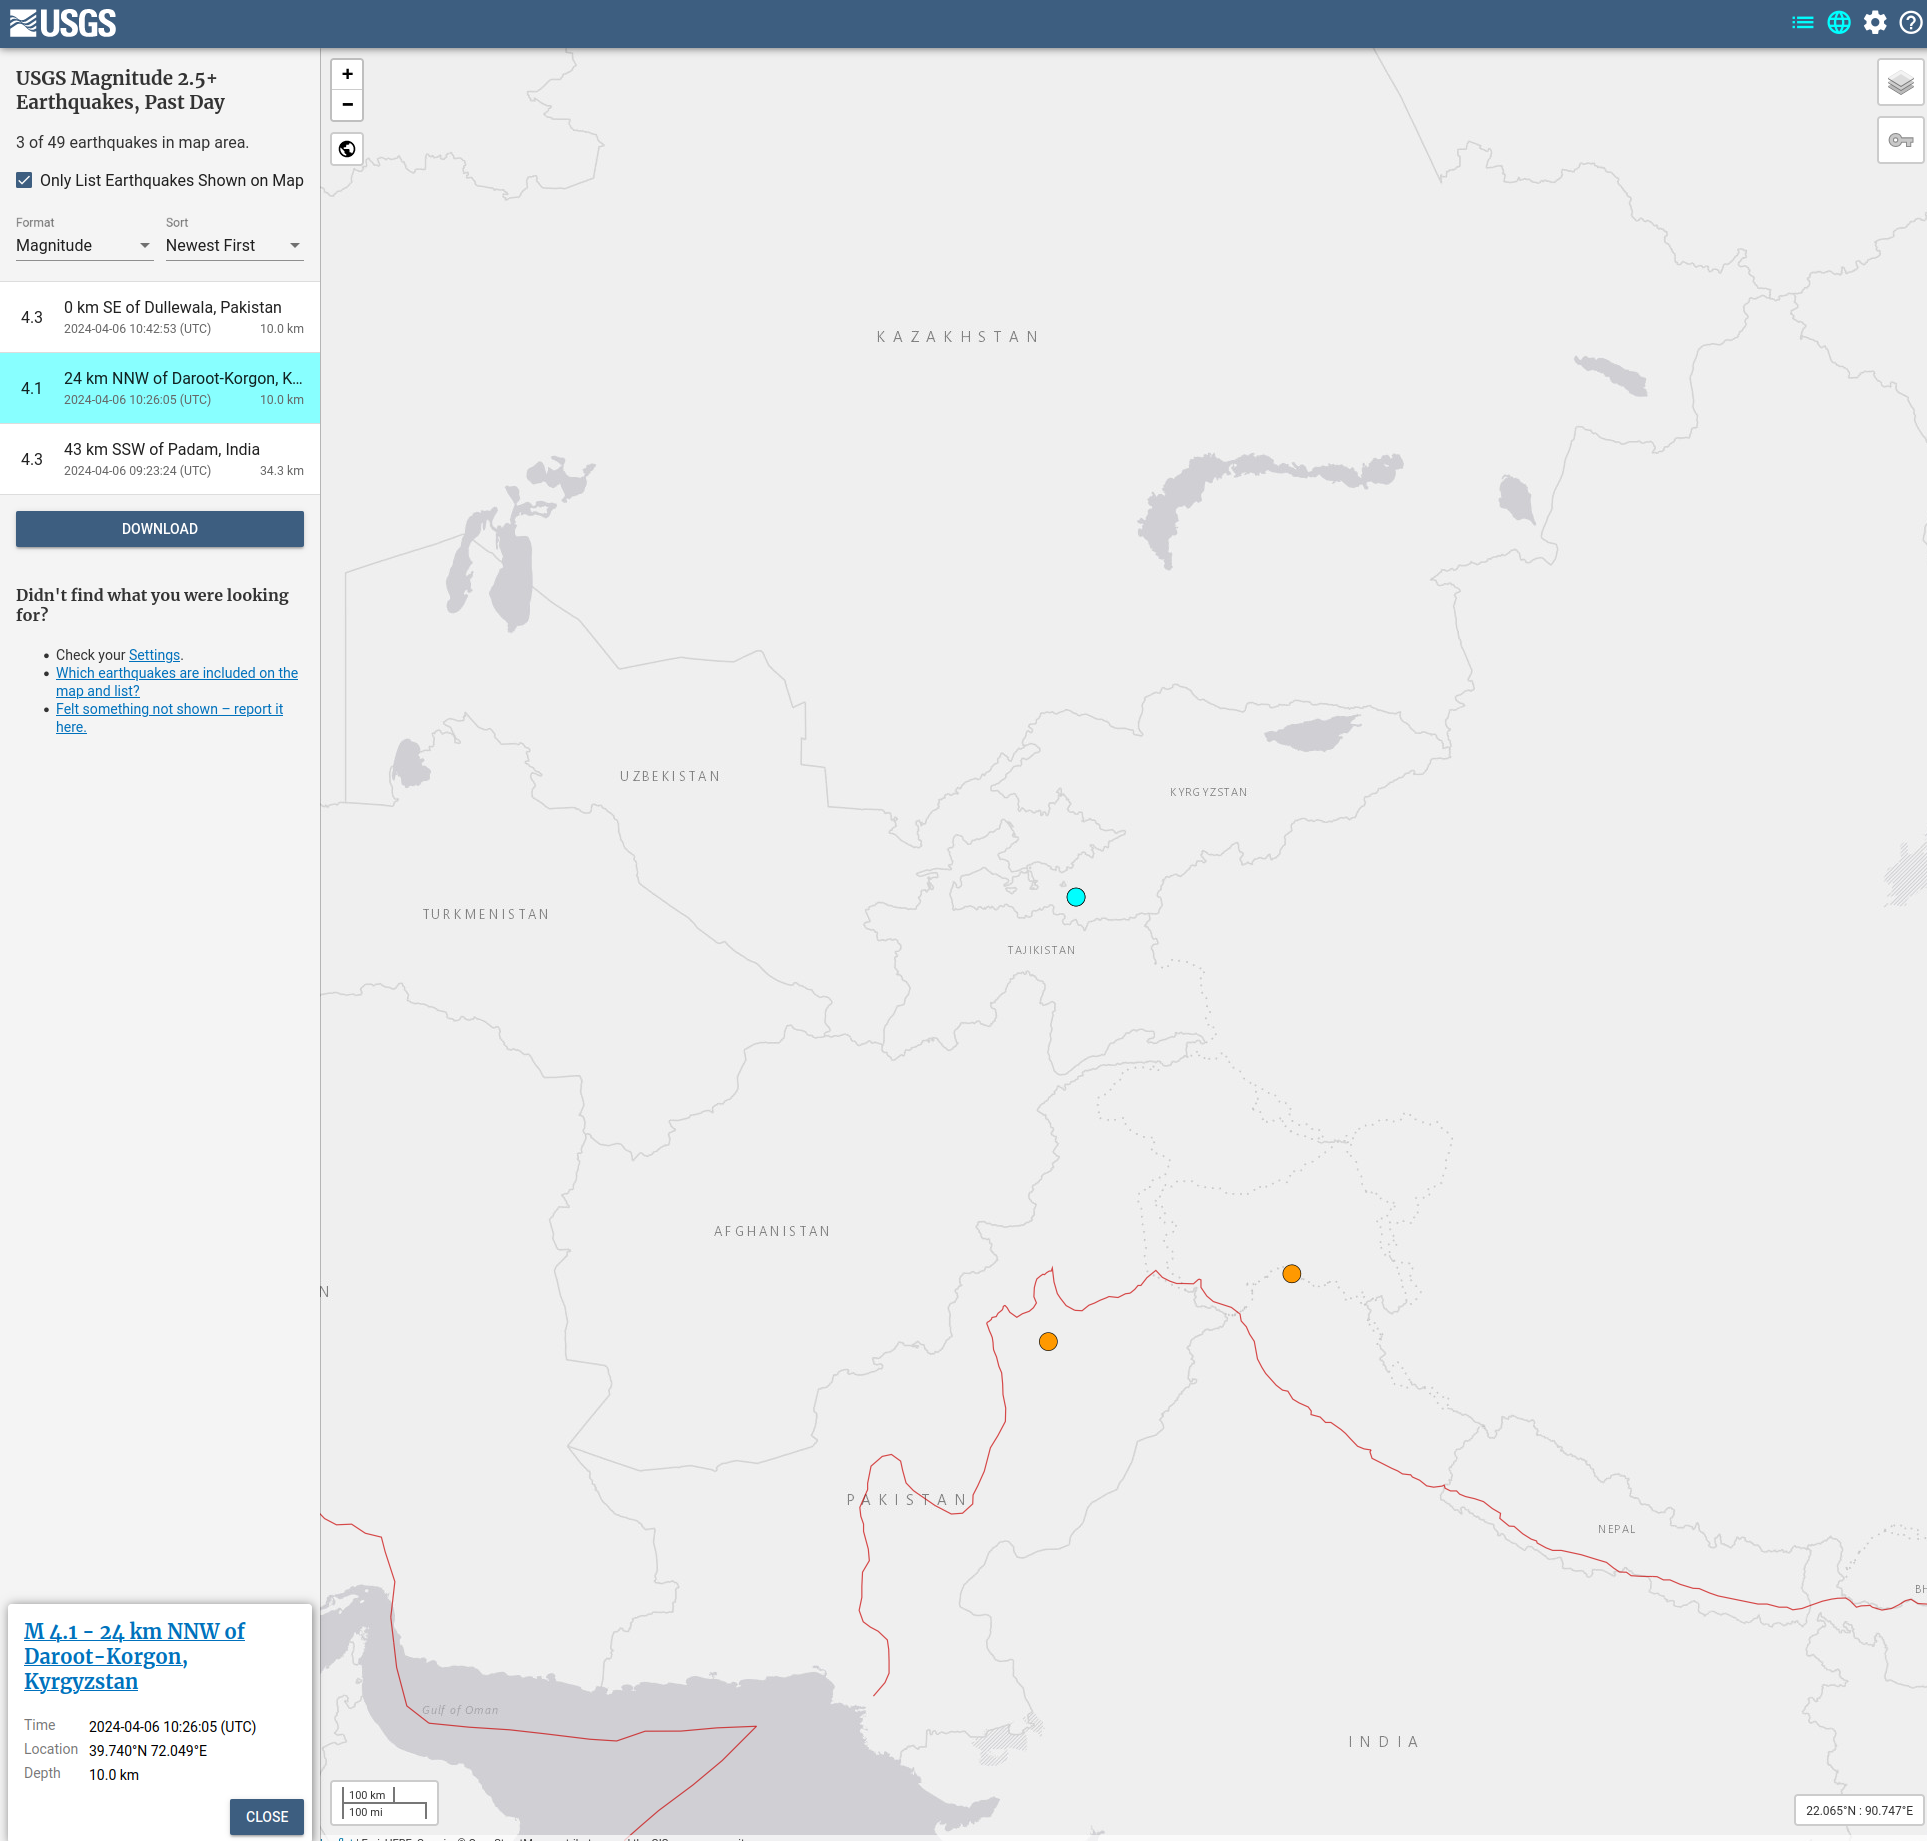Toggle Only List Earthquakes Shown on Map
This screenshot has height=1841, width=1927.
[24, 180]
